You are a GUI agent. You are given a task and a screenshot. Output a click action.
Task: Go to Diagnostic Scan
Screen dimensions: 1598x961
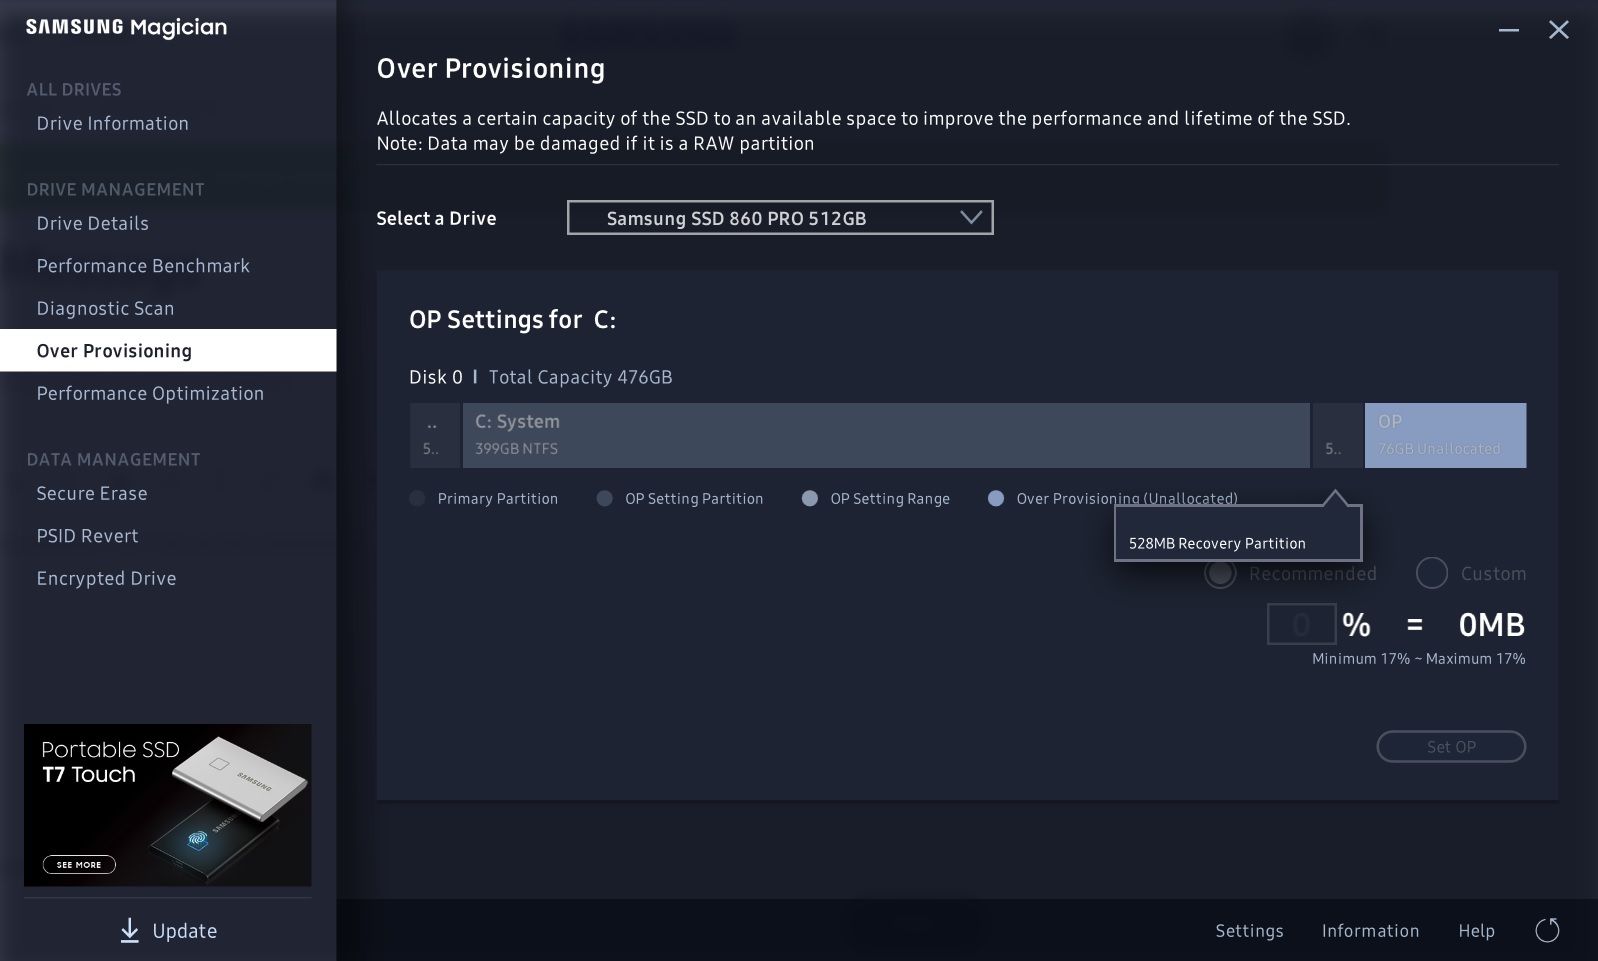105,309
